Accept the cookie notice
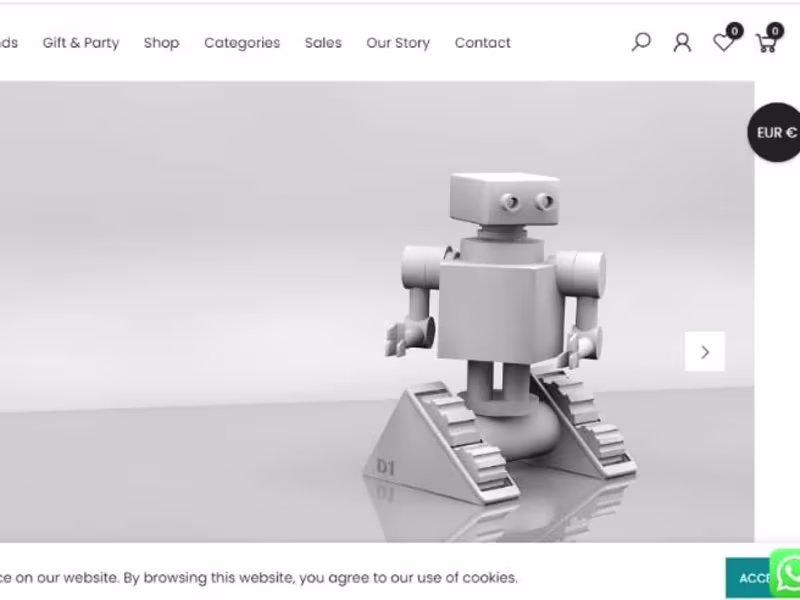 pyautogui.click(x=748, y=578)
